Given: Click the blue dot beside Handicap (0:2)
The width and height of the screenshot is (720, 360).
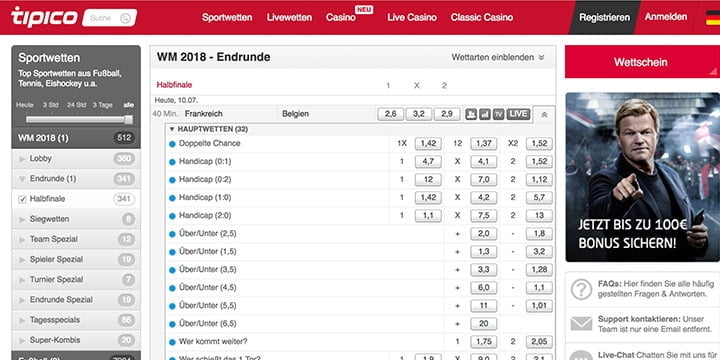Looking at the screenshot, I should pos(172,180).
